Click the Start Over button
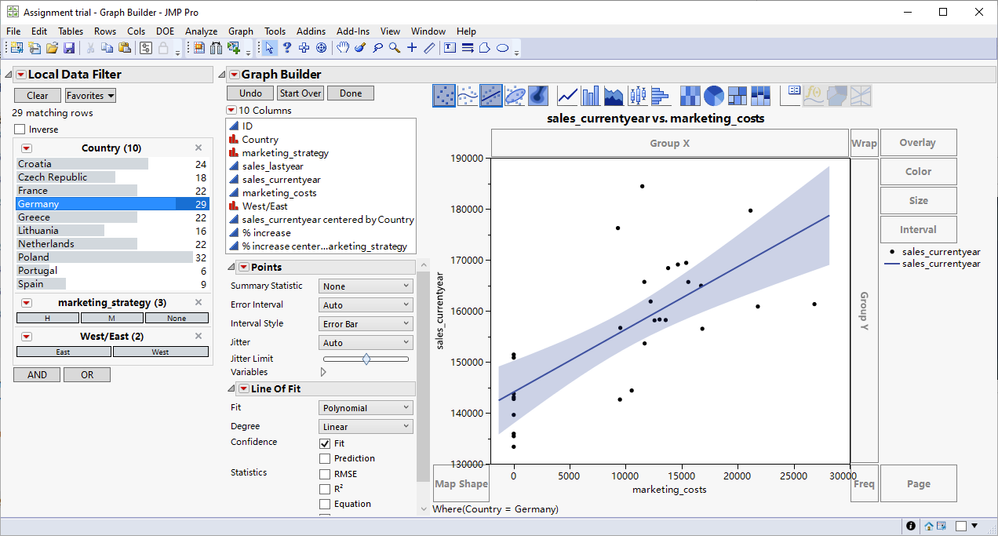Screen dimensions: 998x536 (x=301, y=93)
